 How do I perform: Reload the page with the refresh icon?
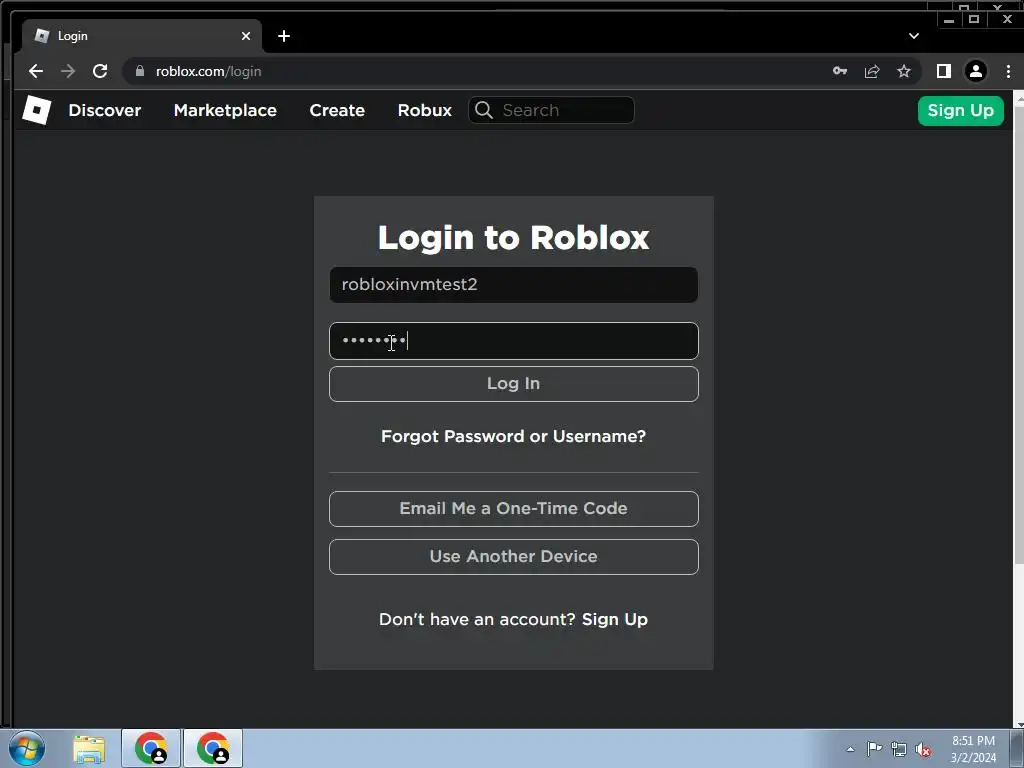[100, 71]
